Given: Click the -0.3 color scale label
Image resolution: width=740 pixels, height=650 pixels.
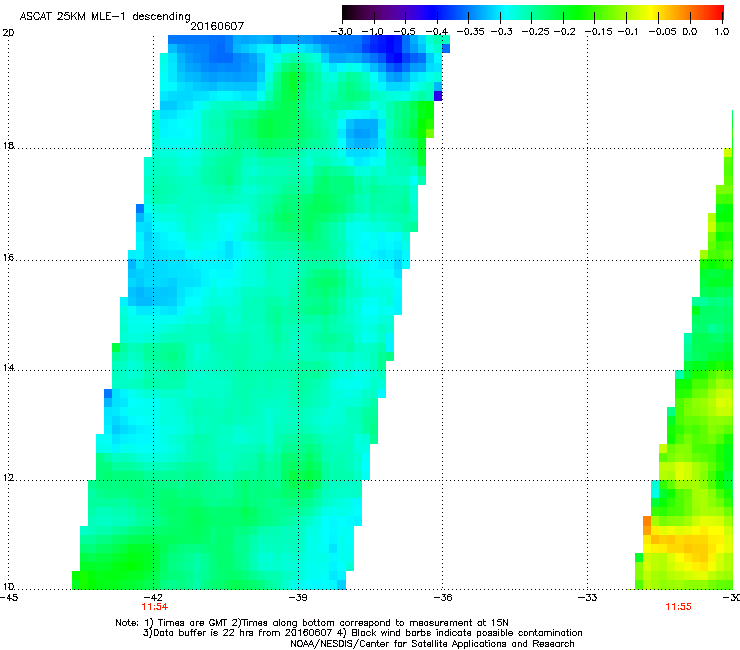Looking at the screenshot, I should 501,32.
